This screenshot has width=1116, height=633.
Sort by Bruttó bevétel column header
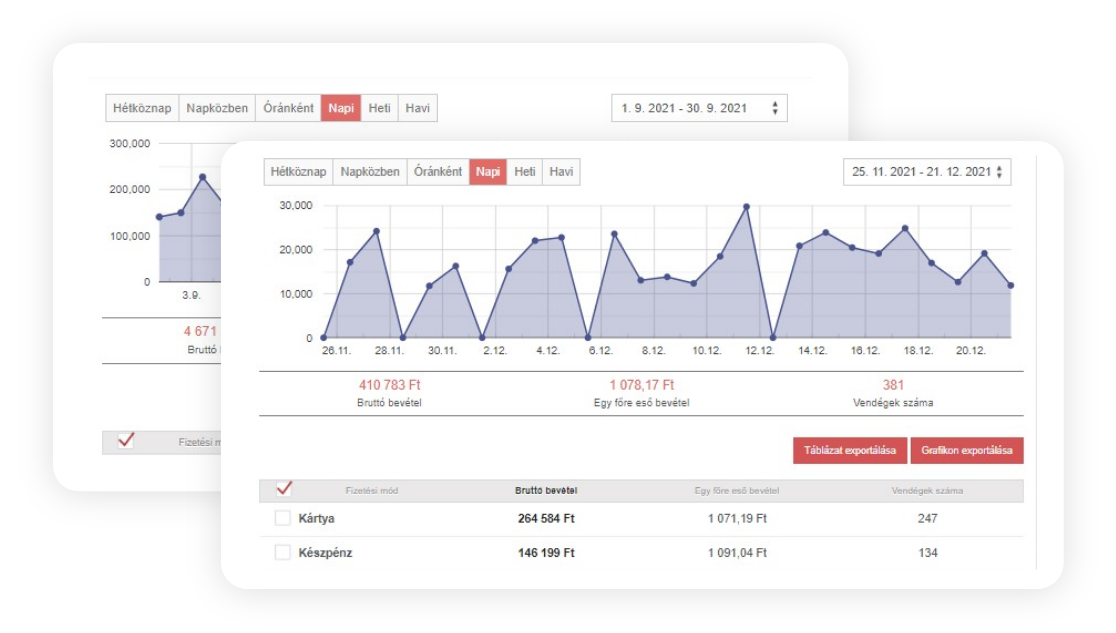coord(546,491)
